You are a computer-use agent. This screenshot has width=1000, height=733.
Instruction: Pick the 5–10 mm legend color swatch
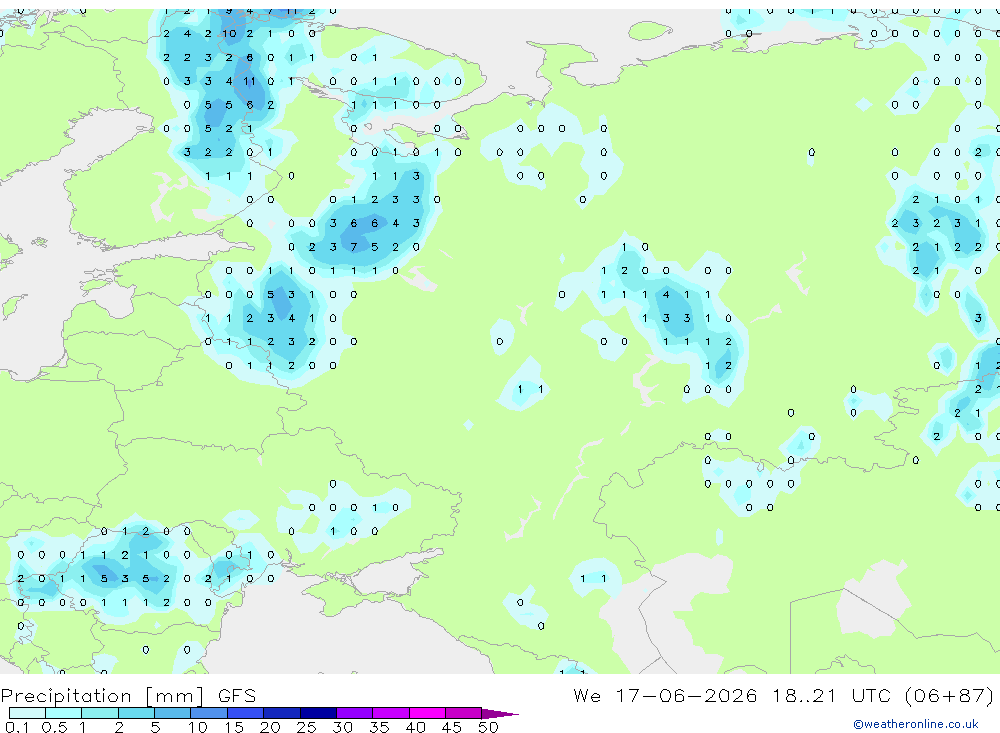[172, 713]
